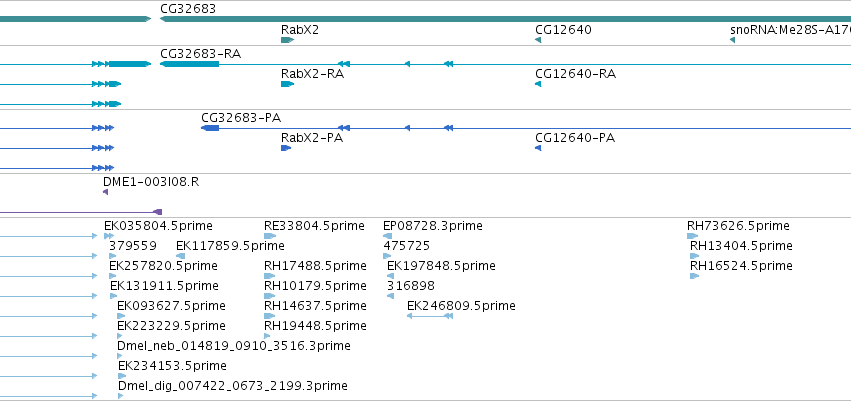Screen dimensions: 851x401
Task: Click the RabX2 gene arrow glyph
Action: tap(287, 40)
